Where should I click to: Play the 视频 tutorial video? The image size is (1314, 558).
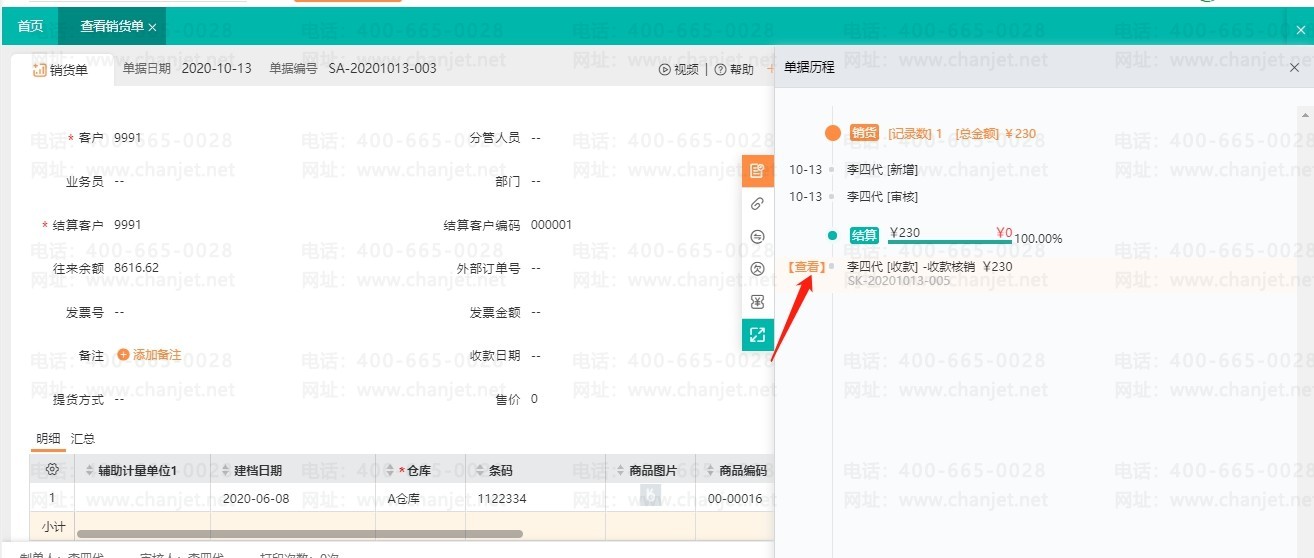click(x=679, y=70)
